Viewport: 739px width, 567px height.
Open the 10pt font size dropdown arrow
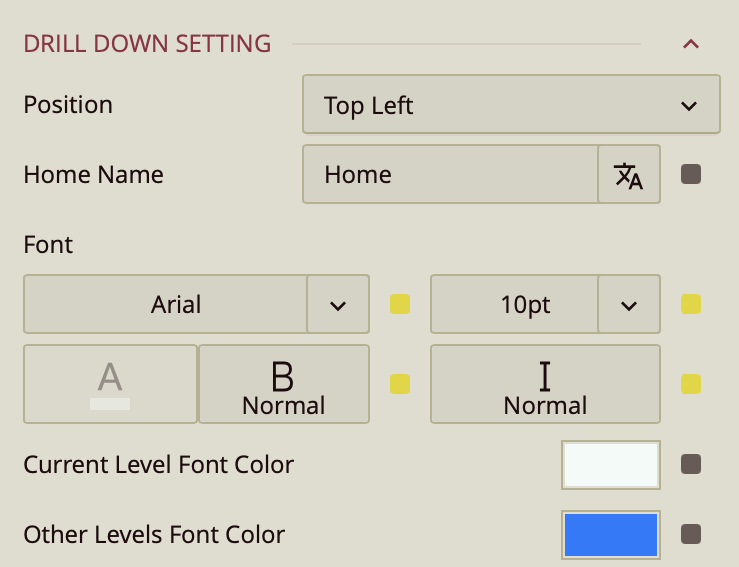tap(629, 305)
